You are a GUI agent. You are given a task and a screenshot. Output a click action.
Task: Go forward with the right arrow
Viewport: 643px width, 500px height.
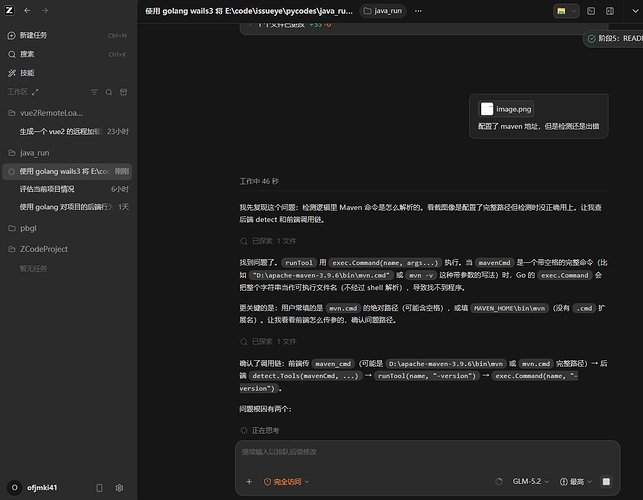[45, 11]
